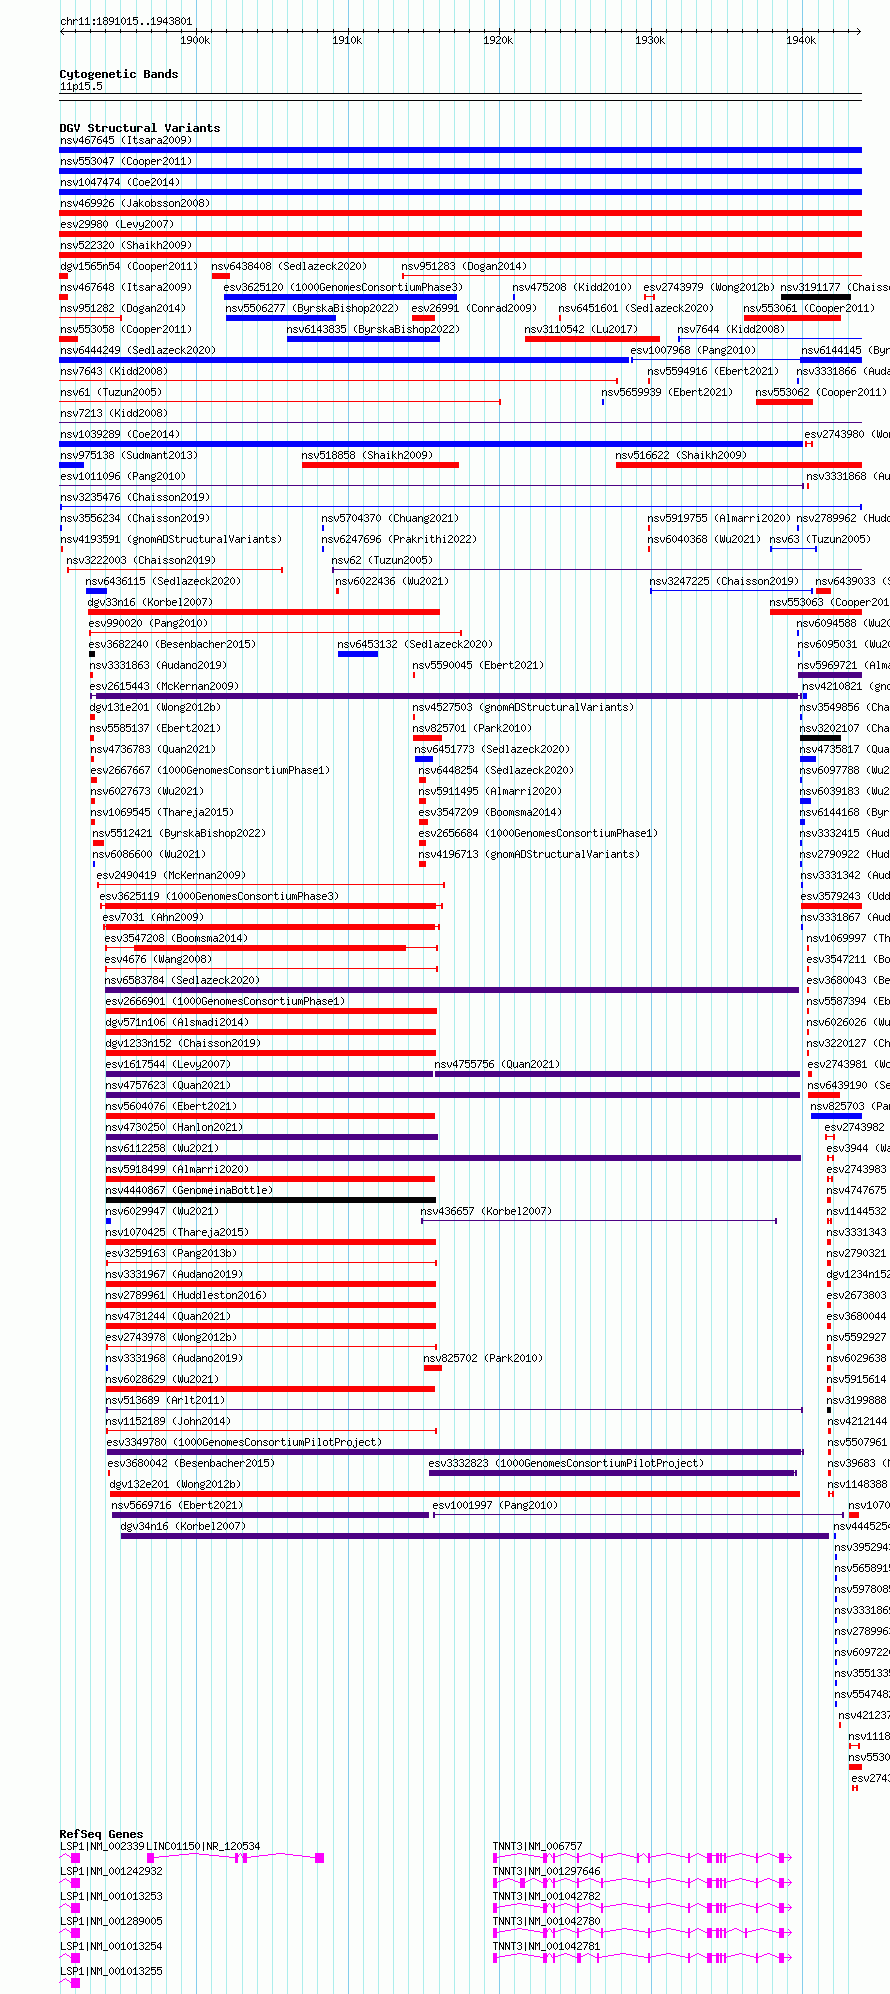Click nsv3235476 (Chaisson2019) label

tap(135, 497)
